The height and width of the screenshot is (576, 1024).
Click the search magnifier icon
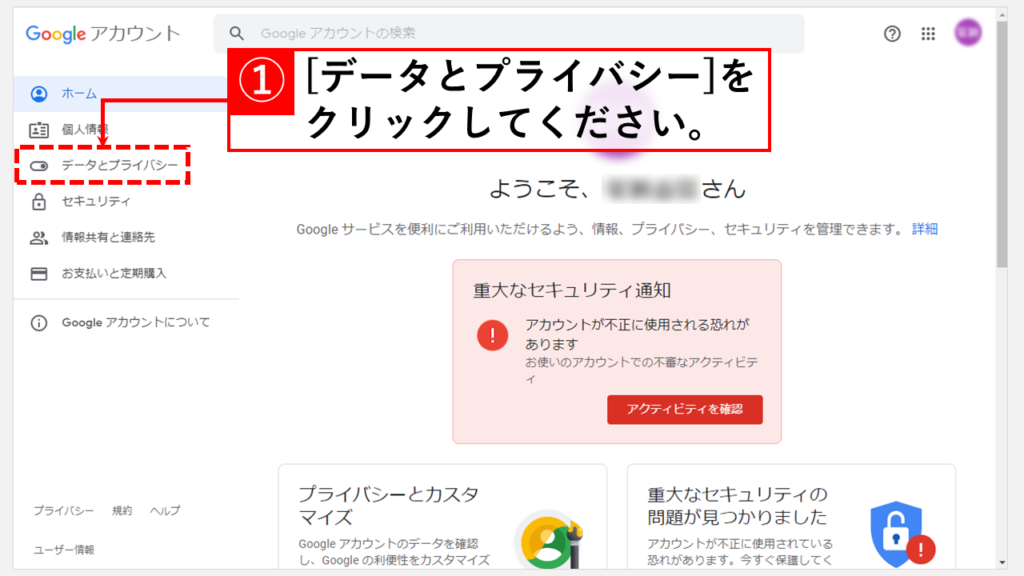(236, 33)
